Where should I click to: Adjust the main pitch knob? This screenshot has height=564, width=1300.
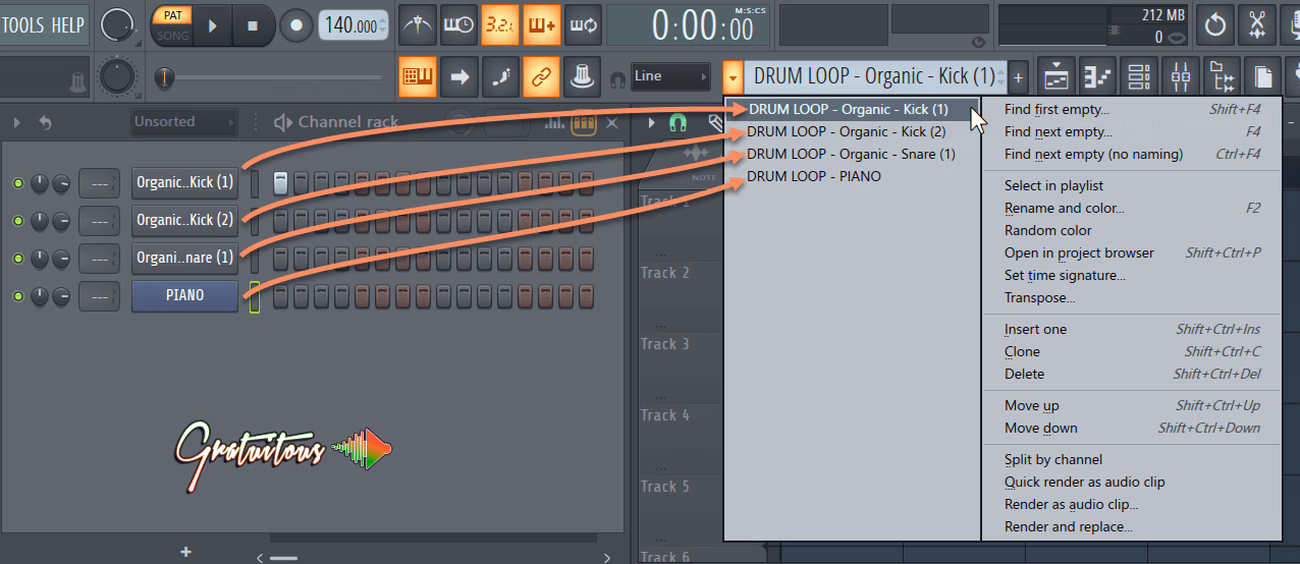pyautogui.click(x=117, y=77)
